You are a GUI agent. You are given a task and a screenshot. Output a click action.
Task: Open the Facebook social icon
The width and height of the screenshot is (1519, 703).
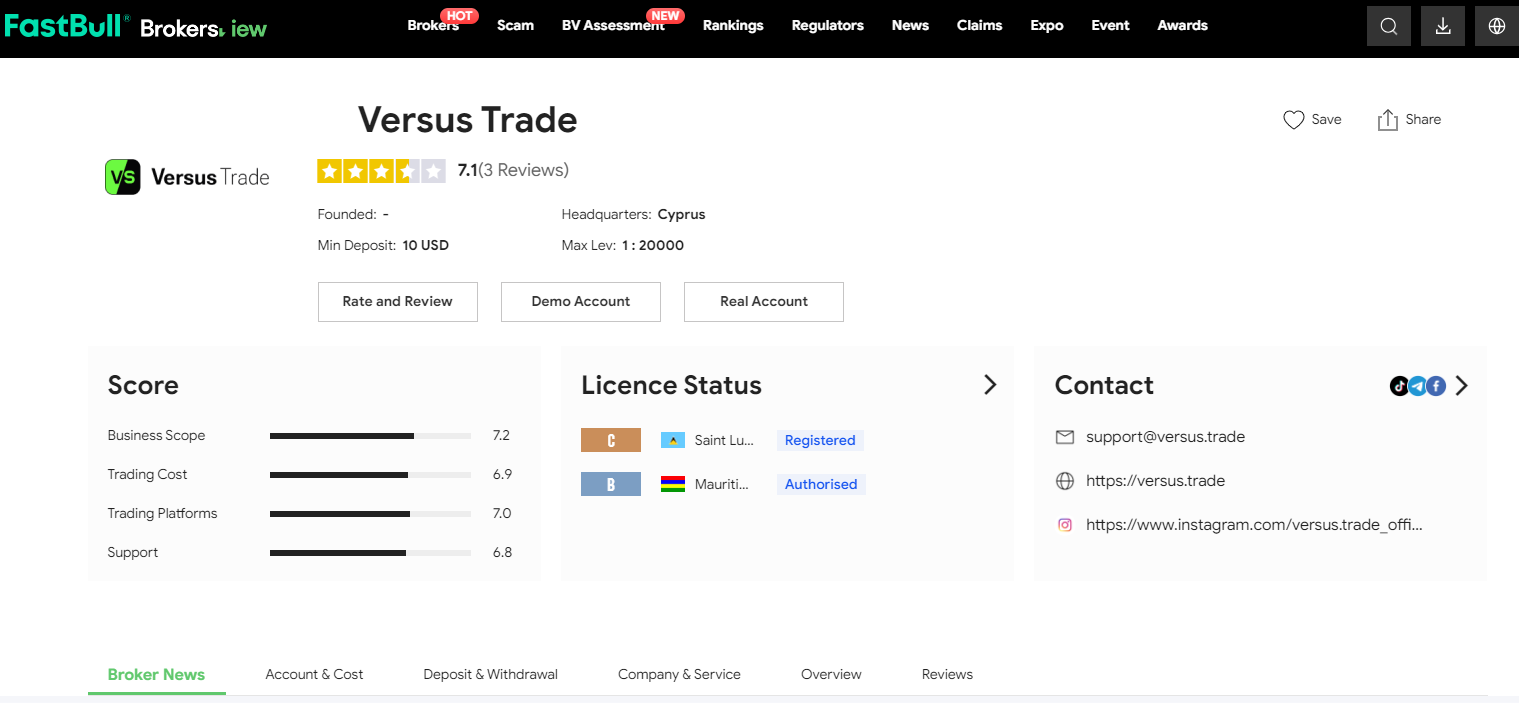[x=1436, y=386]
